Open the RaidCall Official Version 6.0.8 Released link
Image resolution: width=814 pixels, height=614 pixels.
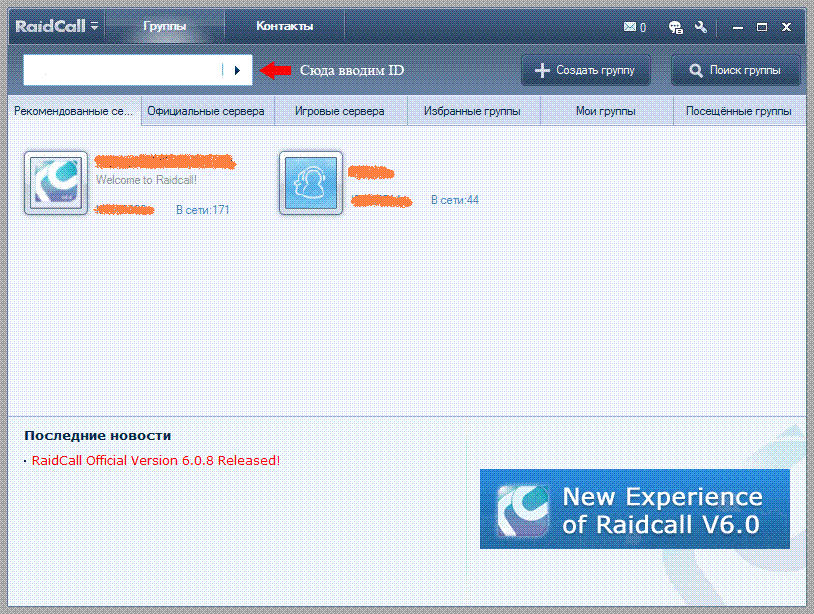point(156,460)
